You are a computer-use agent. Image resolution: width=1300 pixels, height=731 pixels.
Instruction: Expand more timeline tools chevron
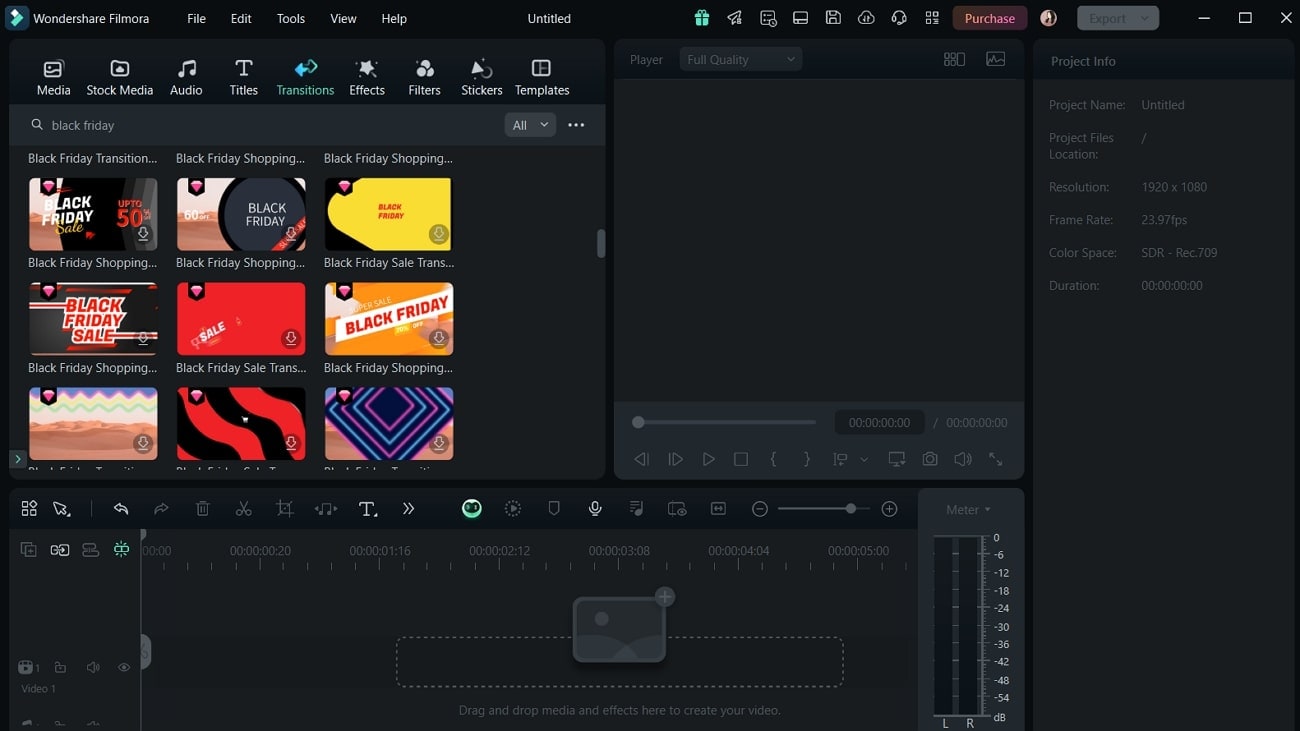[408, 509]
